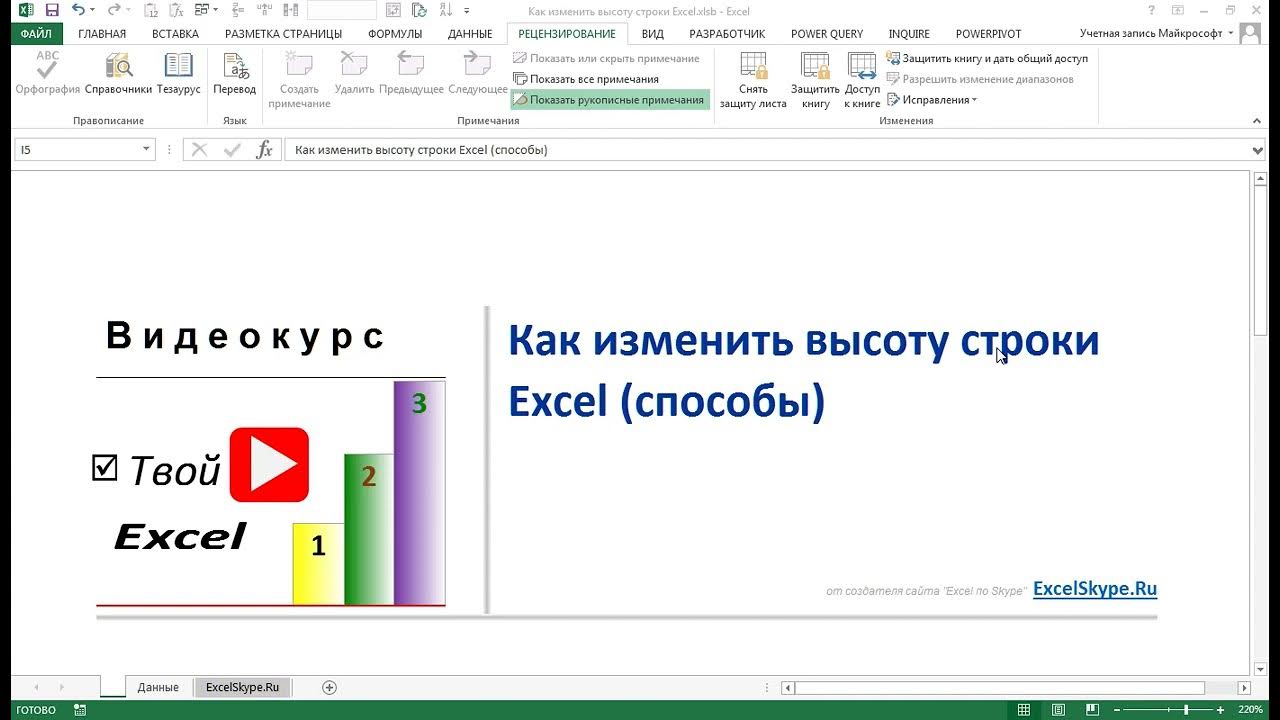The width and height of the screenshot is (1280, 720).
Task: Open the ФАЙЛ tab
Action: tap(36, 34)
